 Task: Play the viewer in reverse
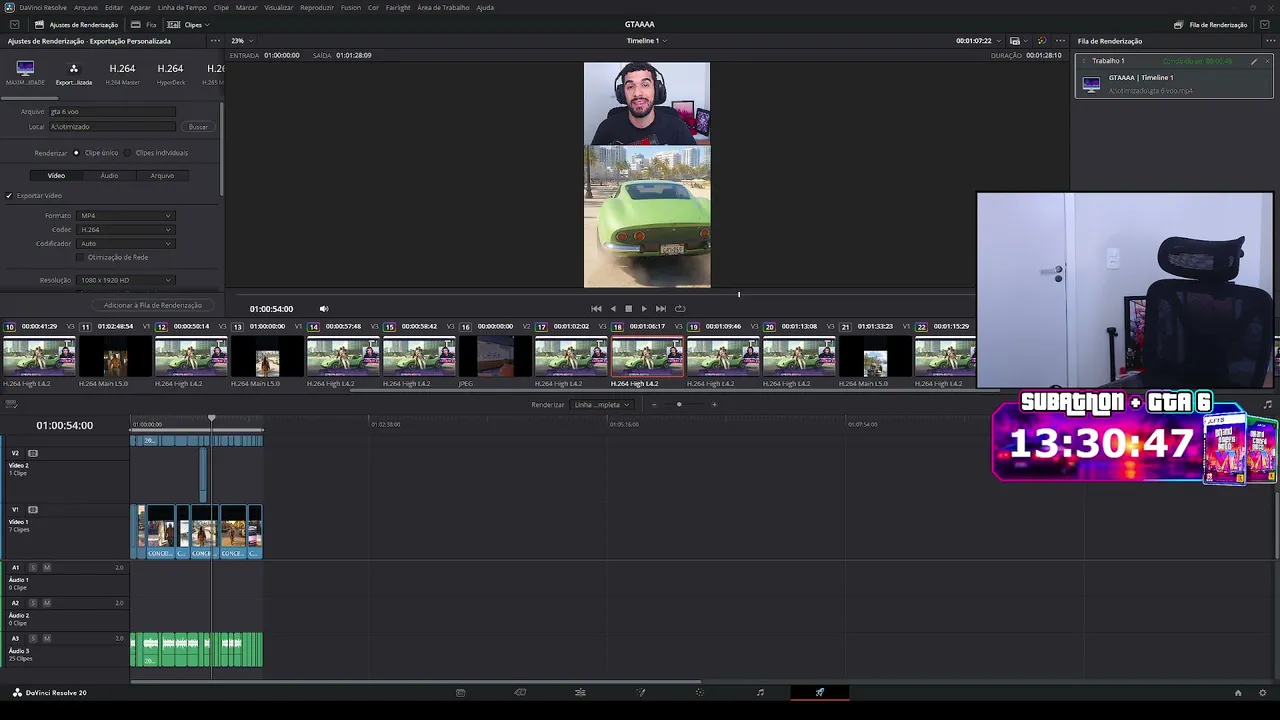click(x=613, y=309)
